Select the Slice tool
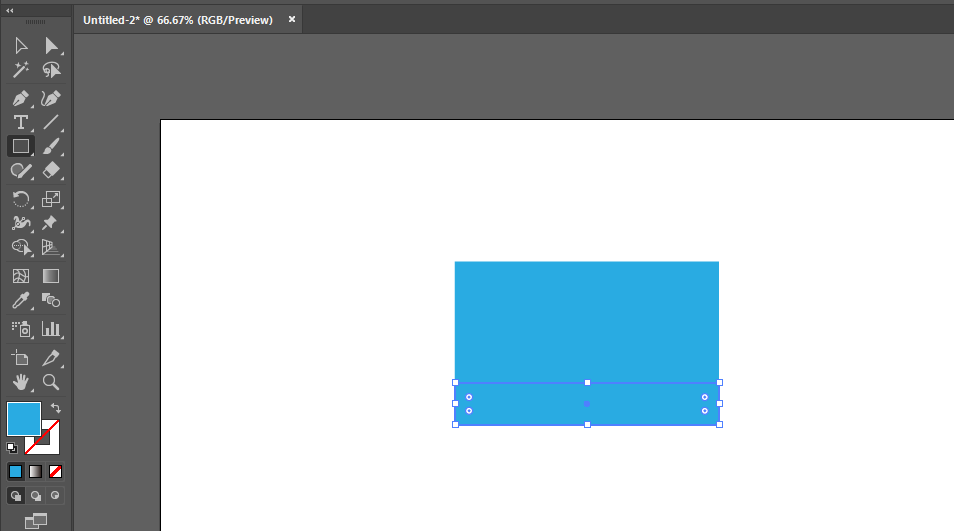This screenshot has height=531, width=954. [x=51, y=358]
